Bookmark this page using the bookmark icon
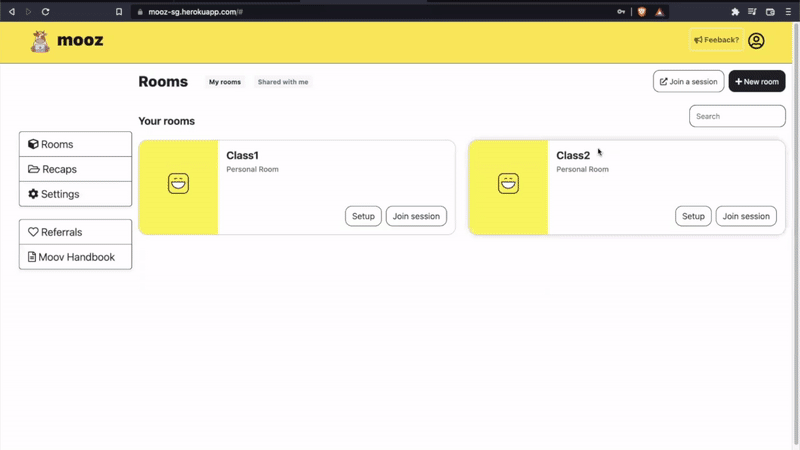This screenshot has height=450, width=800. 119,12
